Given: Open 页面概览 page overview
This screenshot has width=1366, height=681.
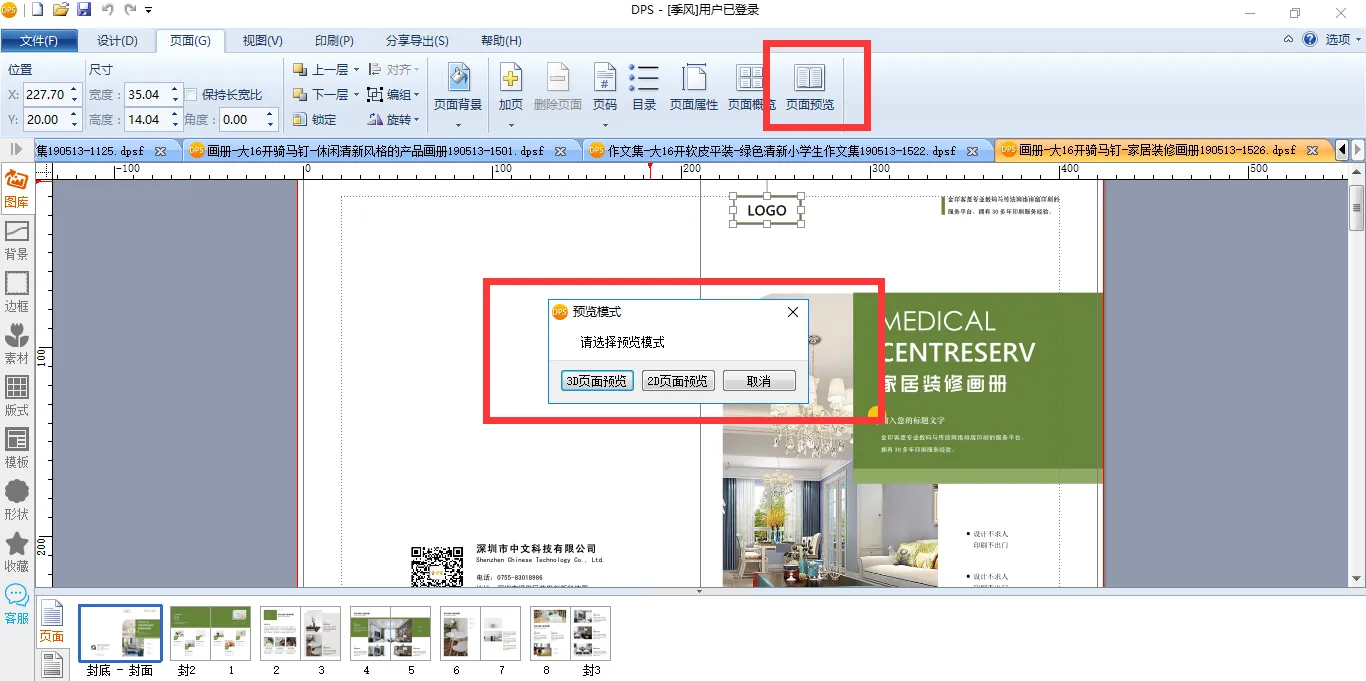Looking at the screenshot, I should coord(751,86).
